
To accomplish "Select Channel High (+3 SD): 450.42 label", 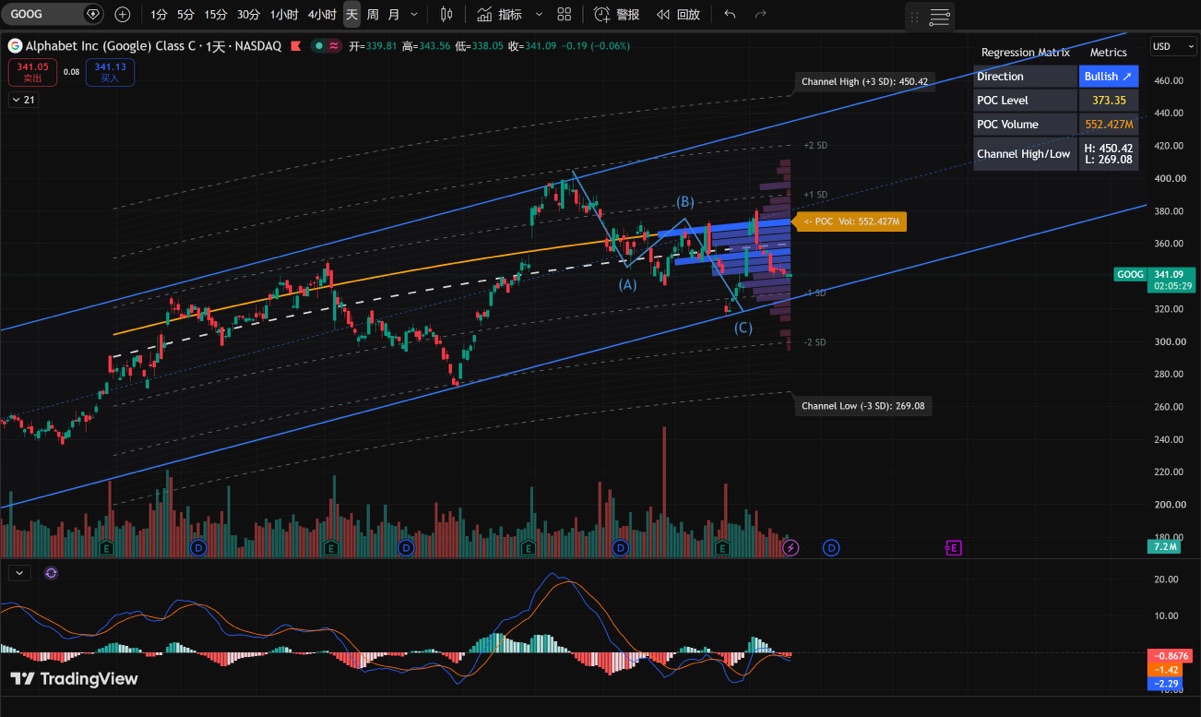I will click(x=864, y=82).
